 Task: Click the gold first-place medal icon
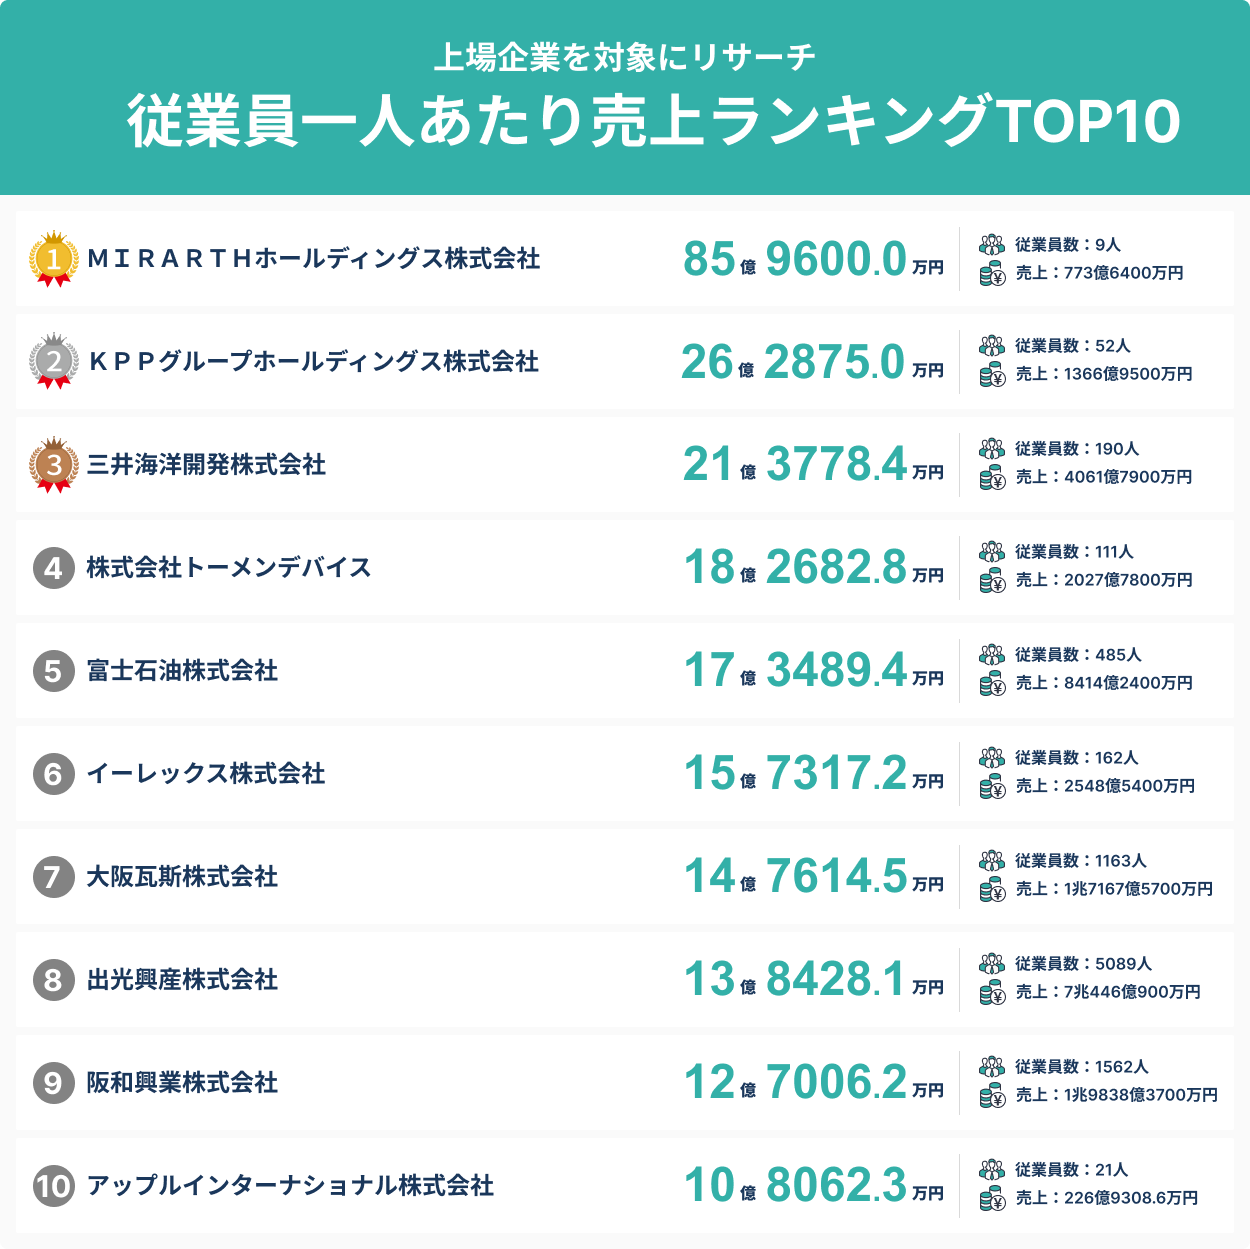[54, 259]
